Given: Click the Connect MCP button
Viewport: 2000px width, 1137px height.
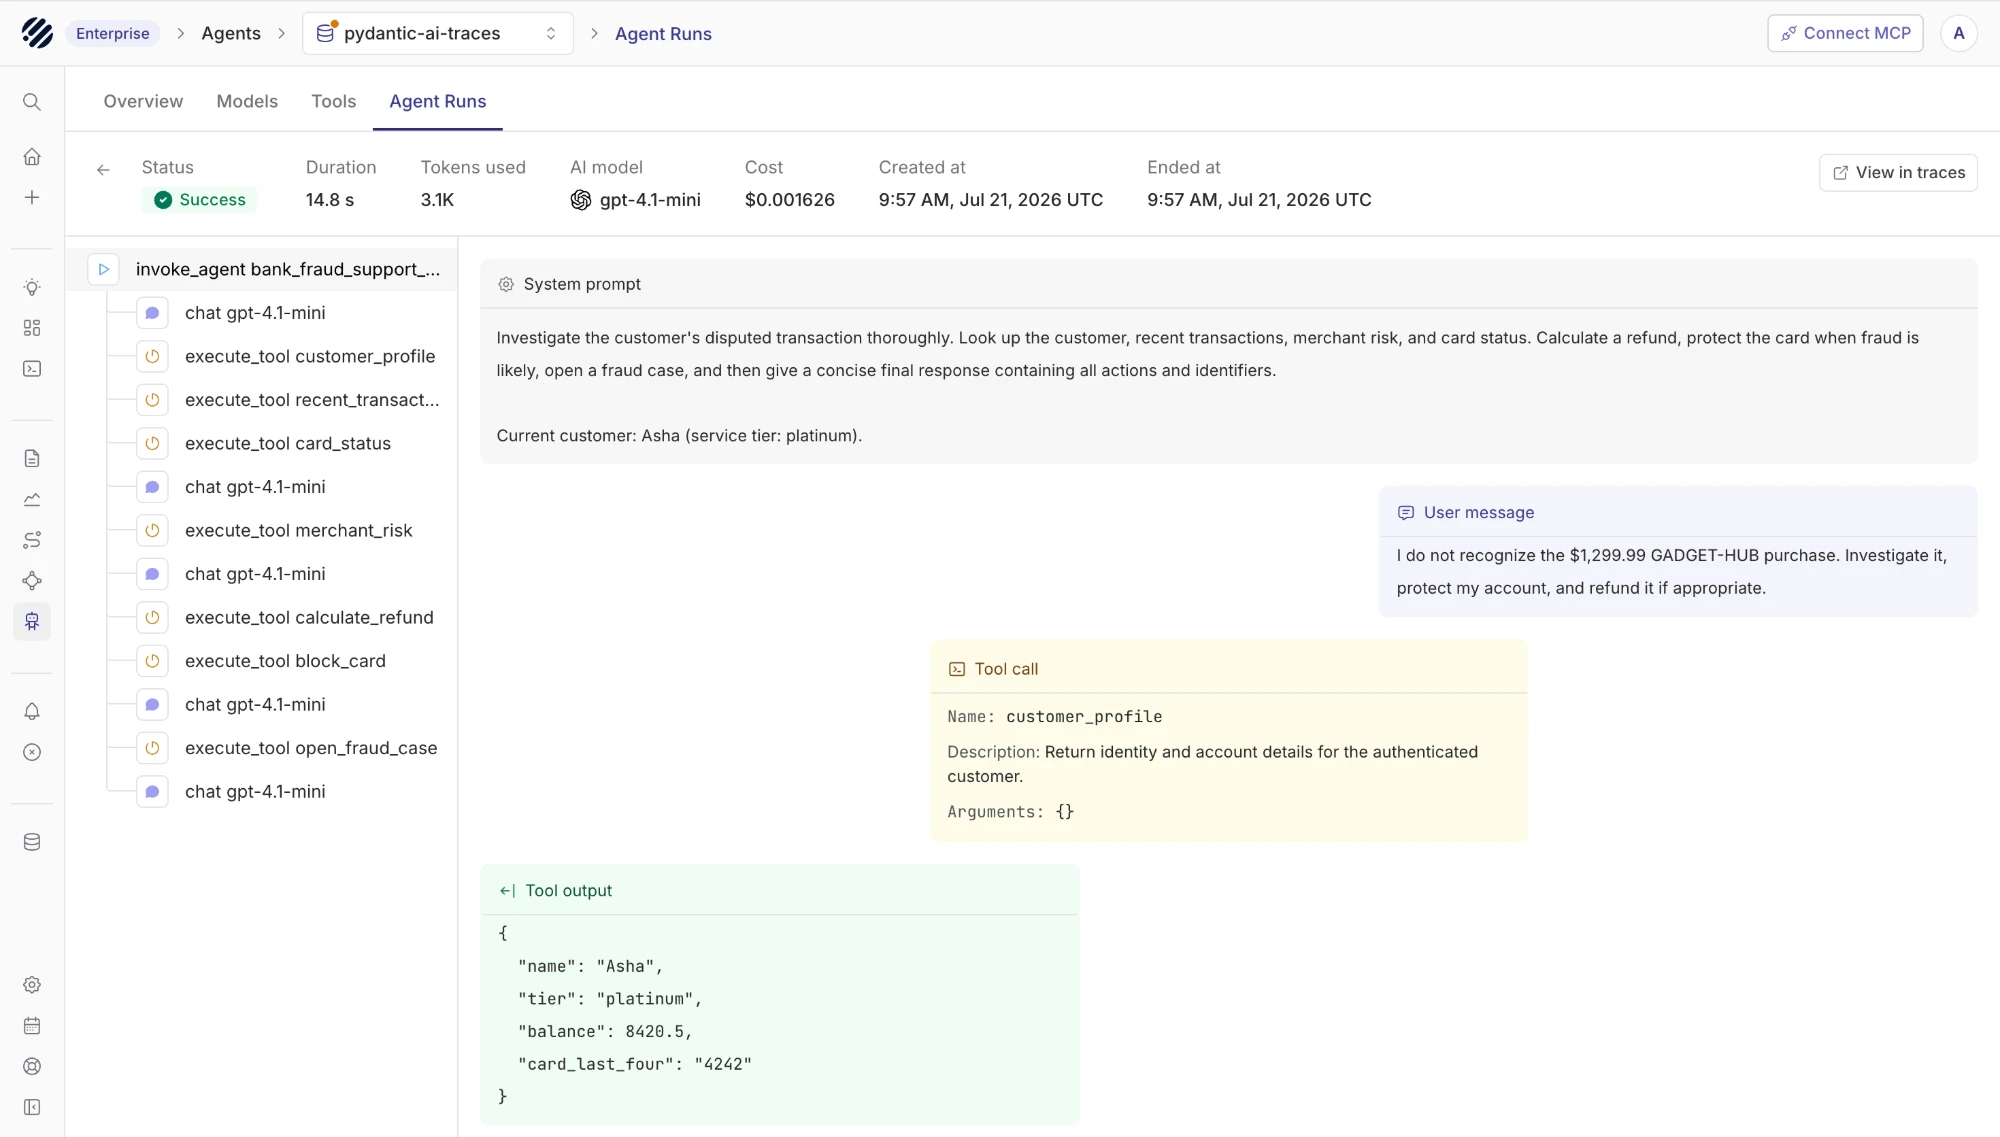Looking at the screenshot, I should coord(1845,33).
